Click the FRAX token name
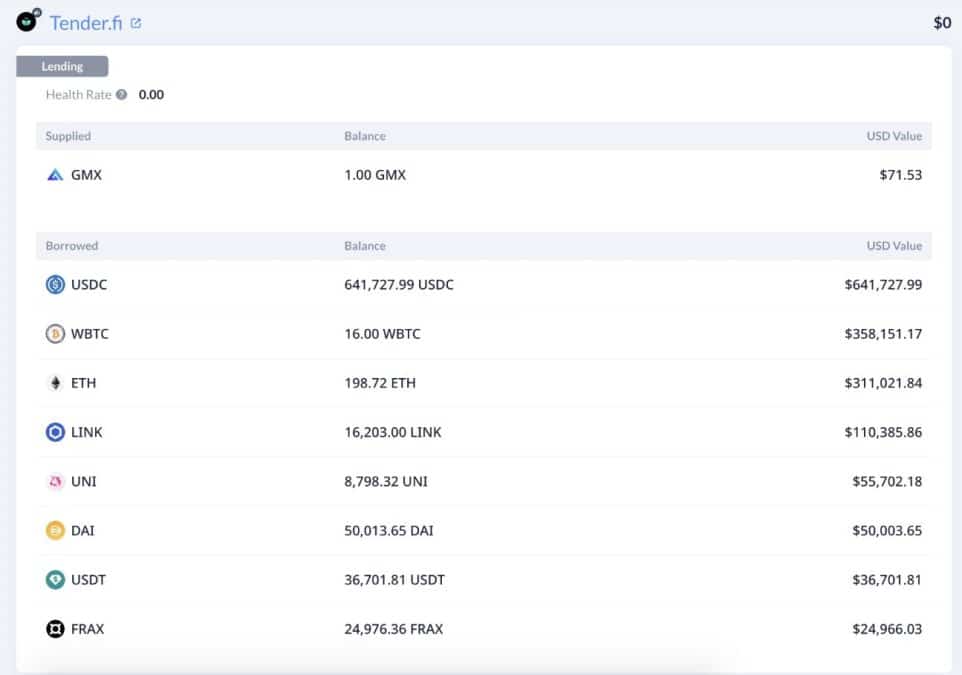Viewport: 962px width, 675px height. tap(88, 629)
